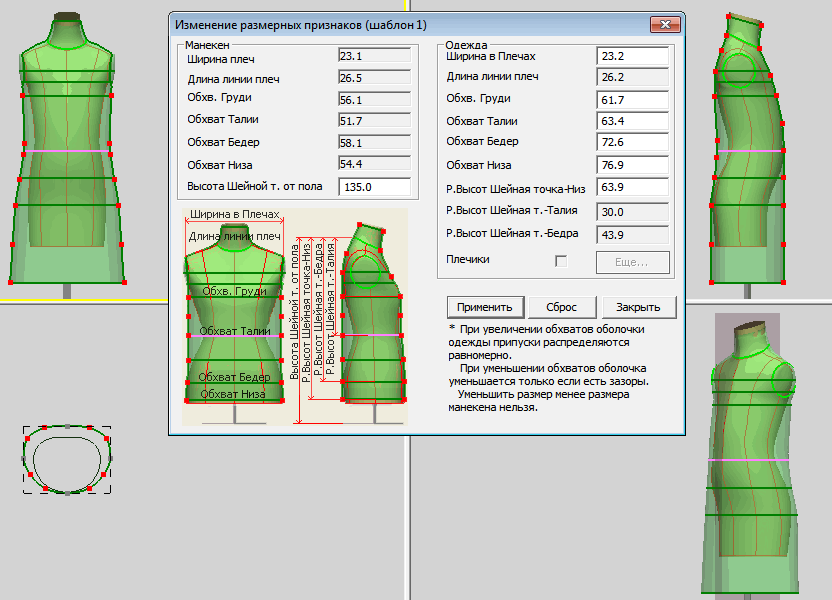
Task: Click the mannequin Ширина плеч value 23.1
Action: [375, 57]
